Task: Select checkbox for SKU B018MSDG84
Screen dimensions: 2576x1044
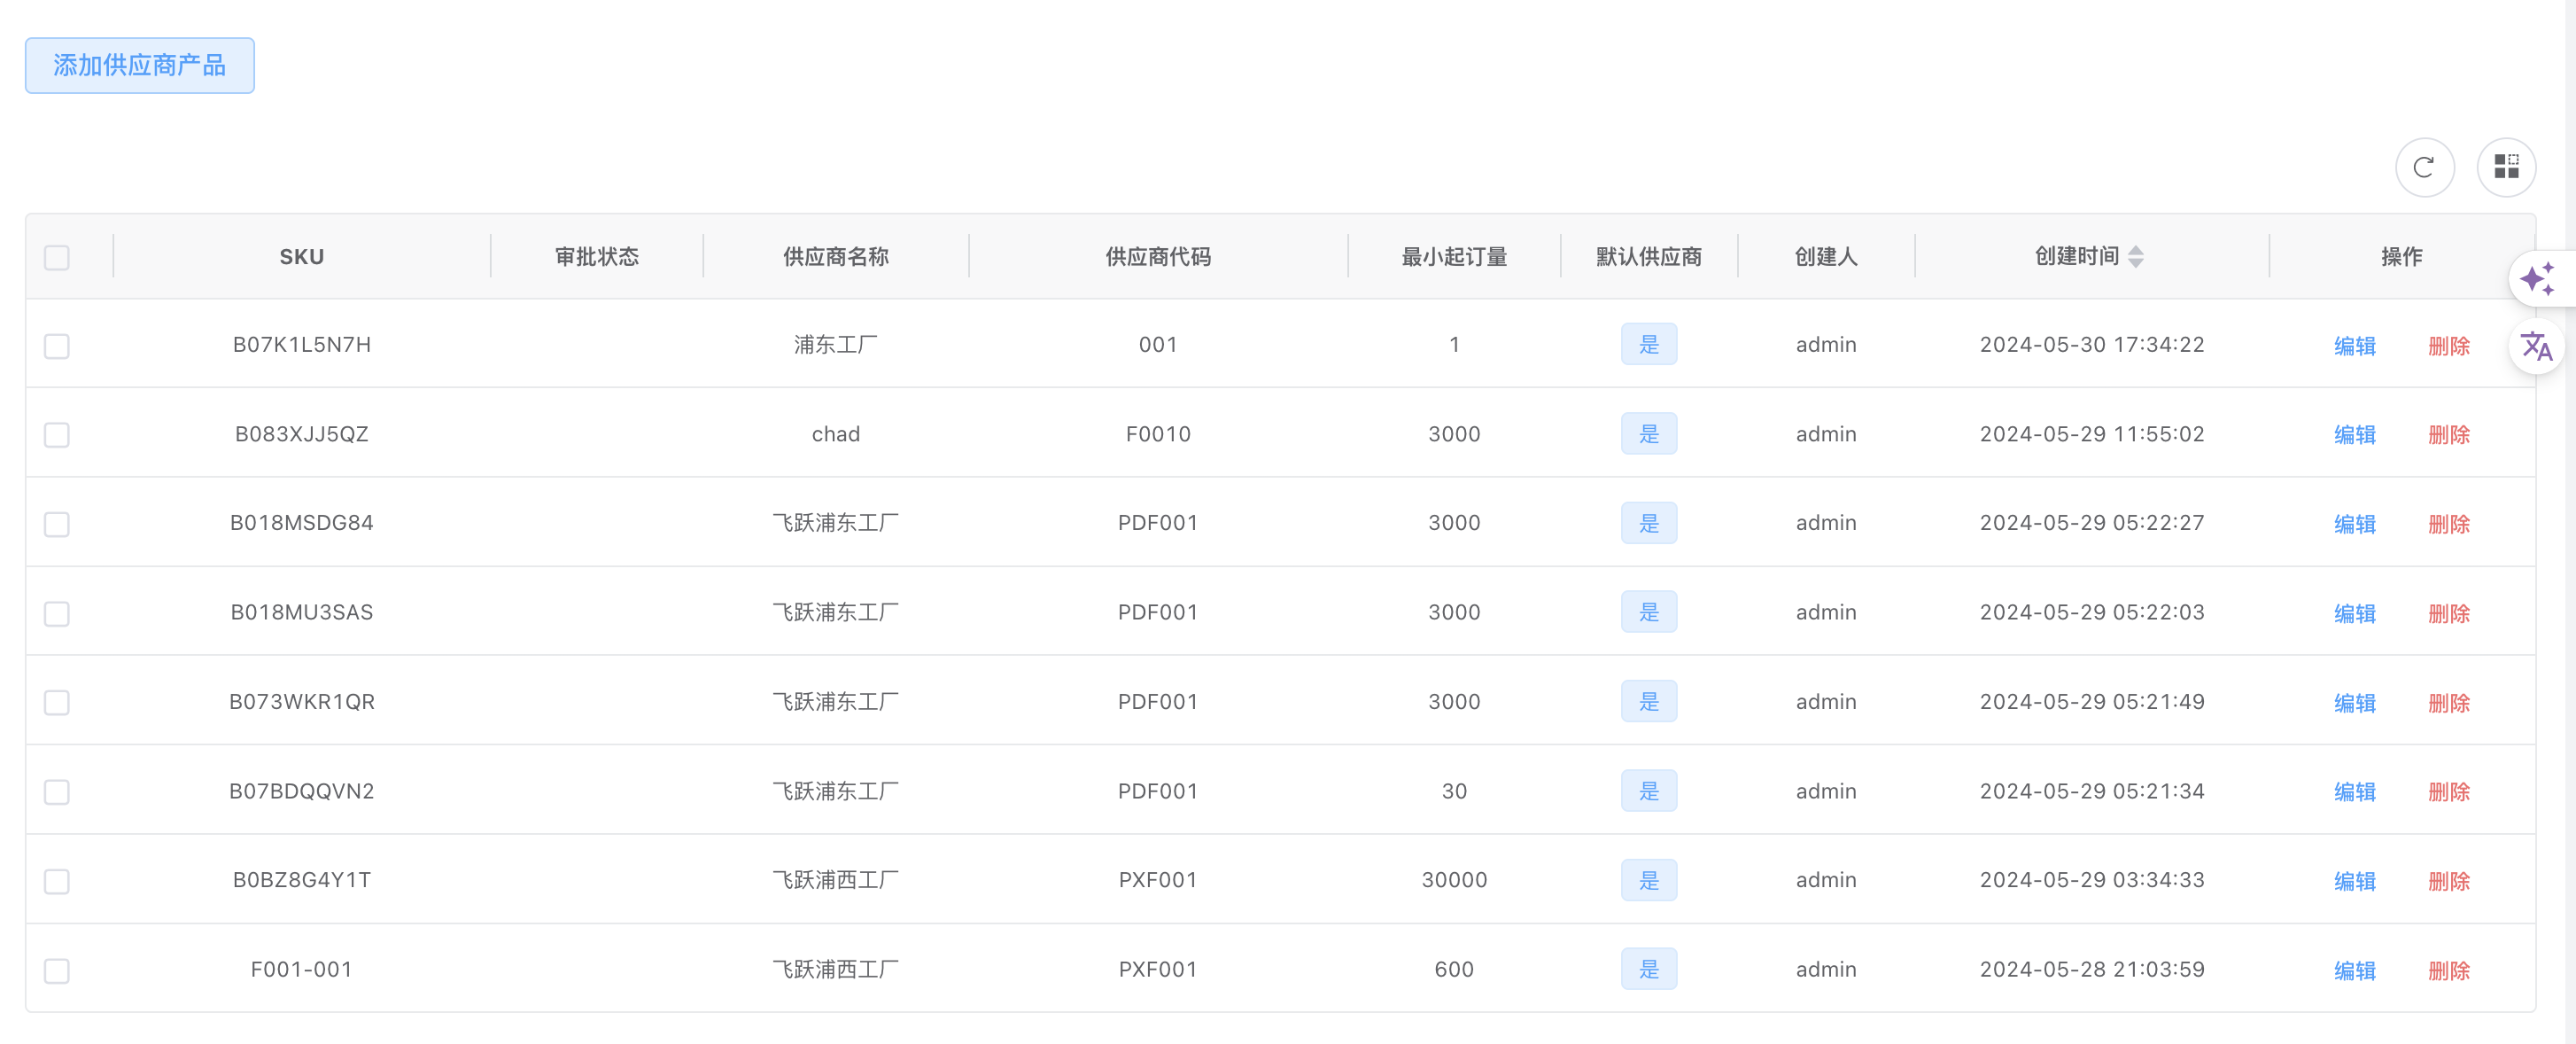Action: coord(57,524)
